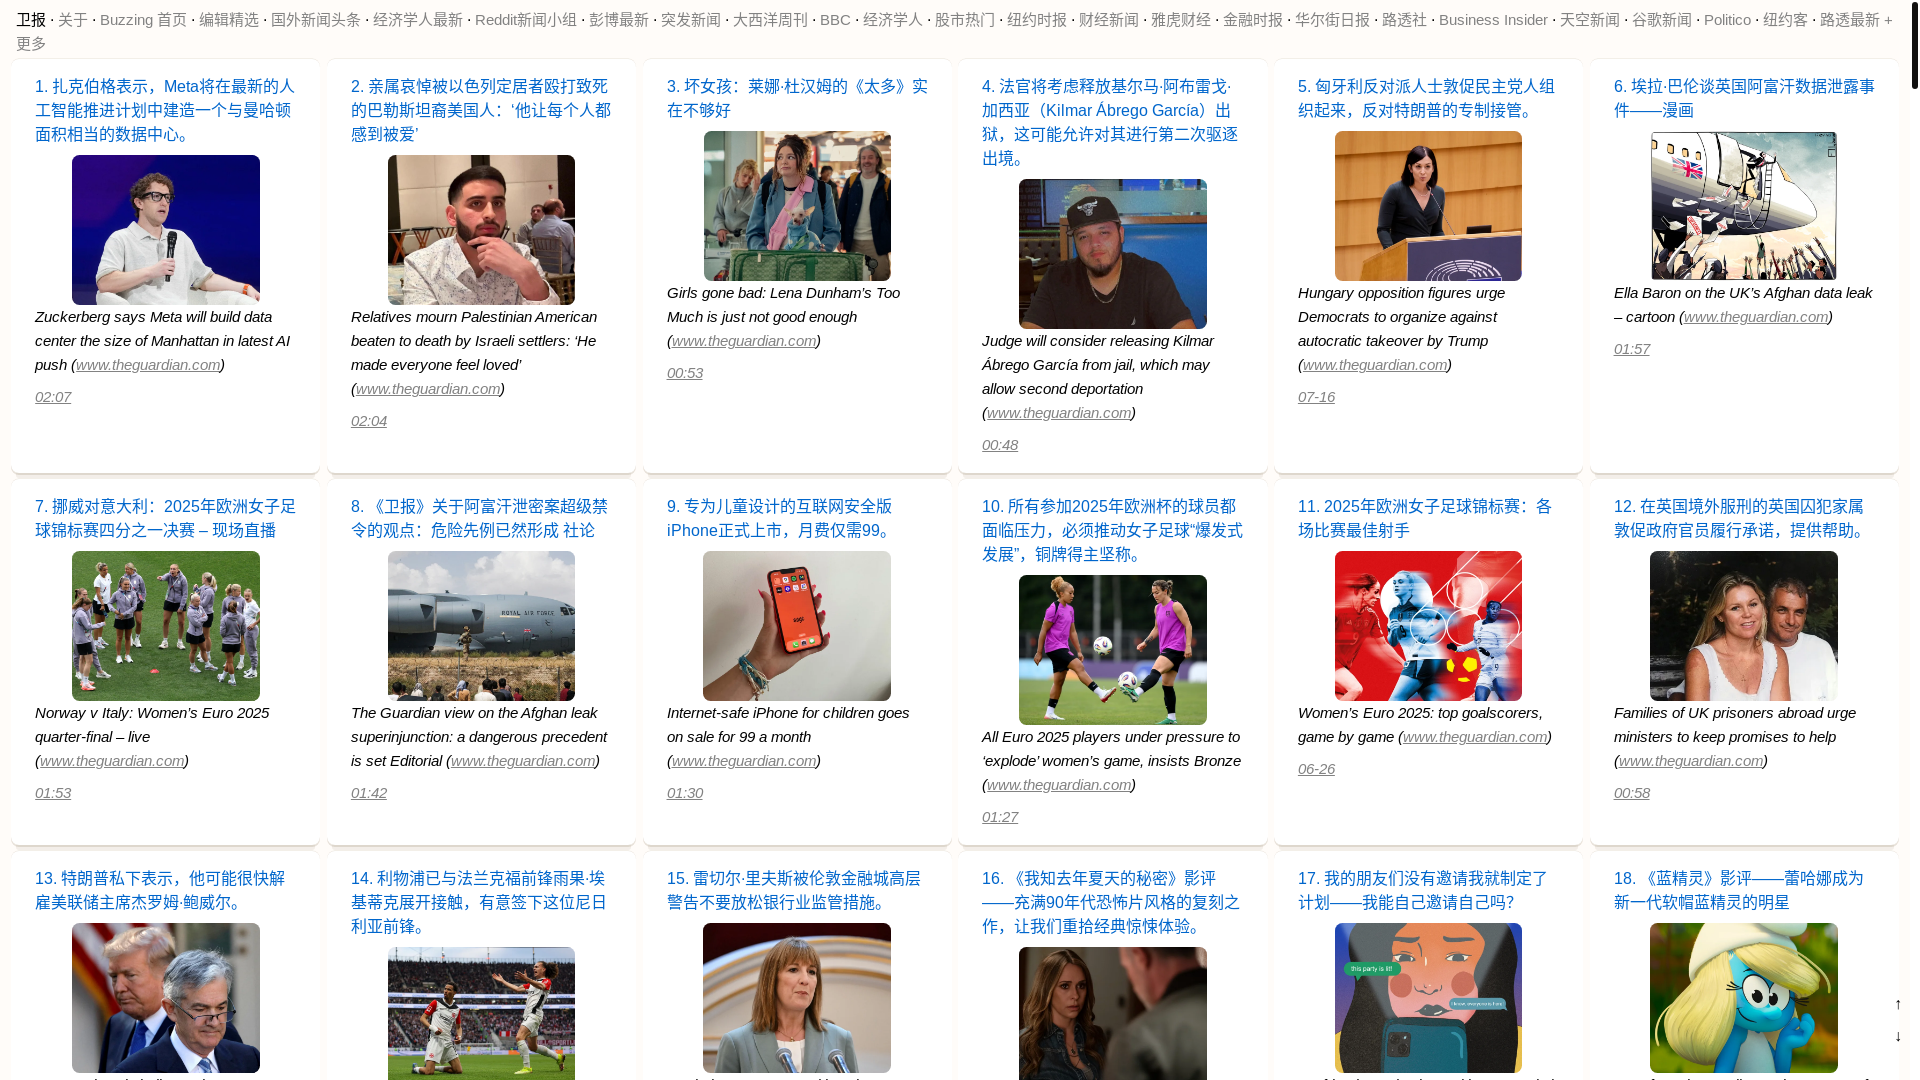1920x1080 pixels.
Task: Open article 18 蓝精灵 review headline
Action: pos(1739,890)
